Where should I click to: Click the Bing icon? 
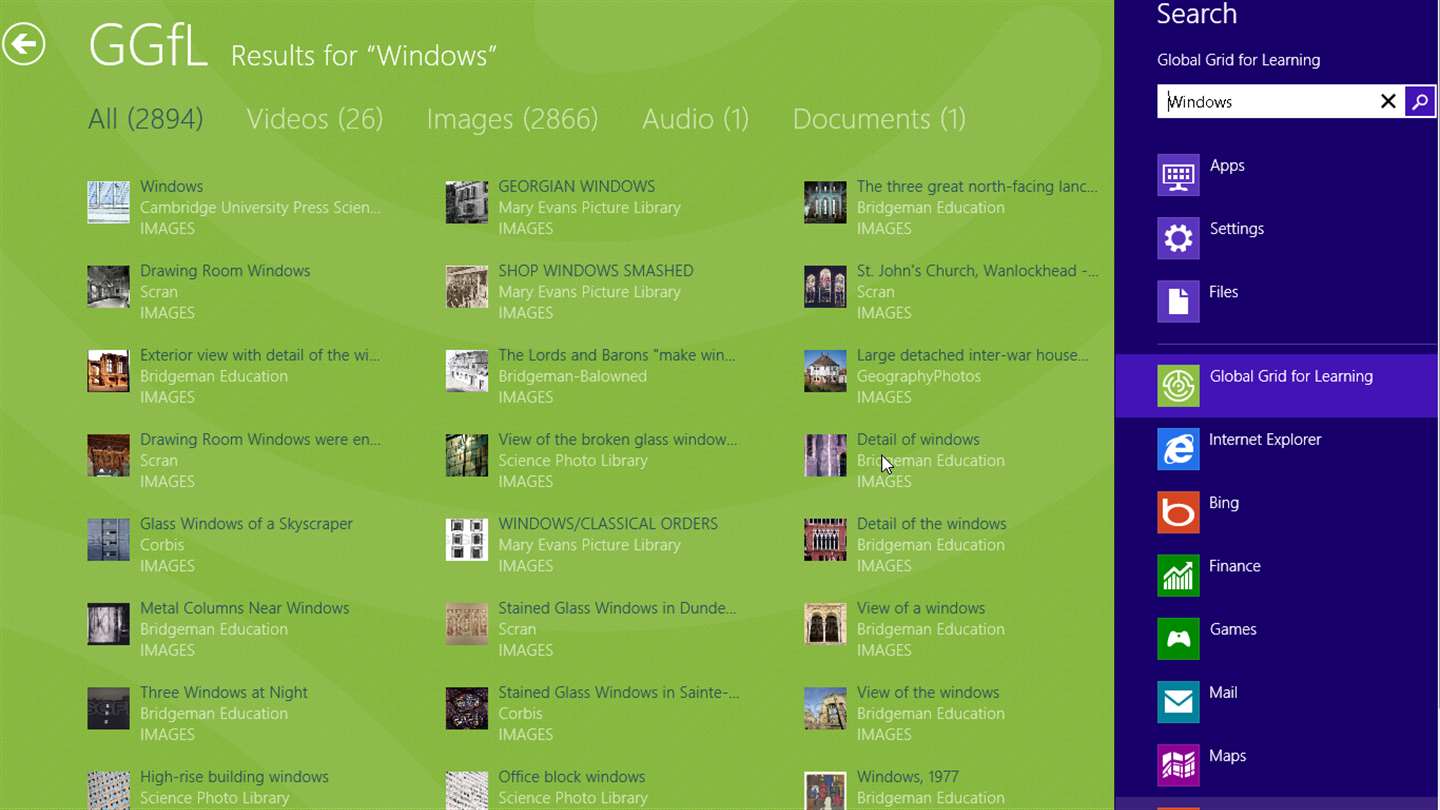point(1178,512)
